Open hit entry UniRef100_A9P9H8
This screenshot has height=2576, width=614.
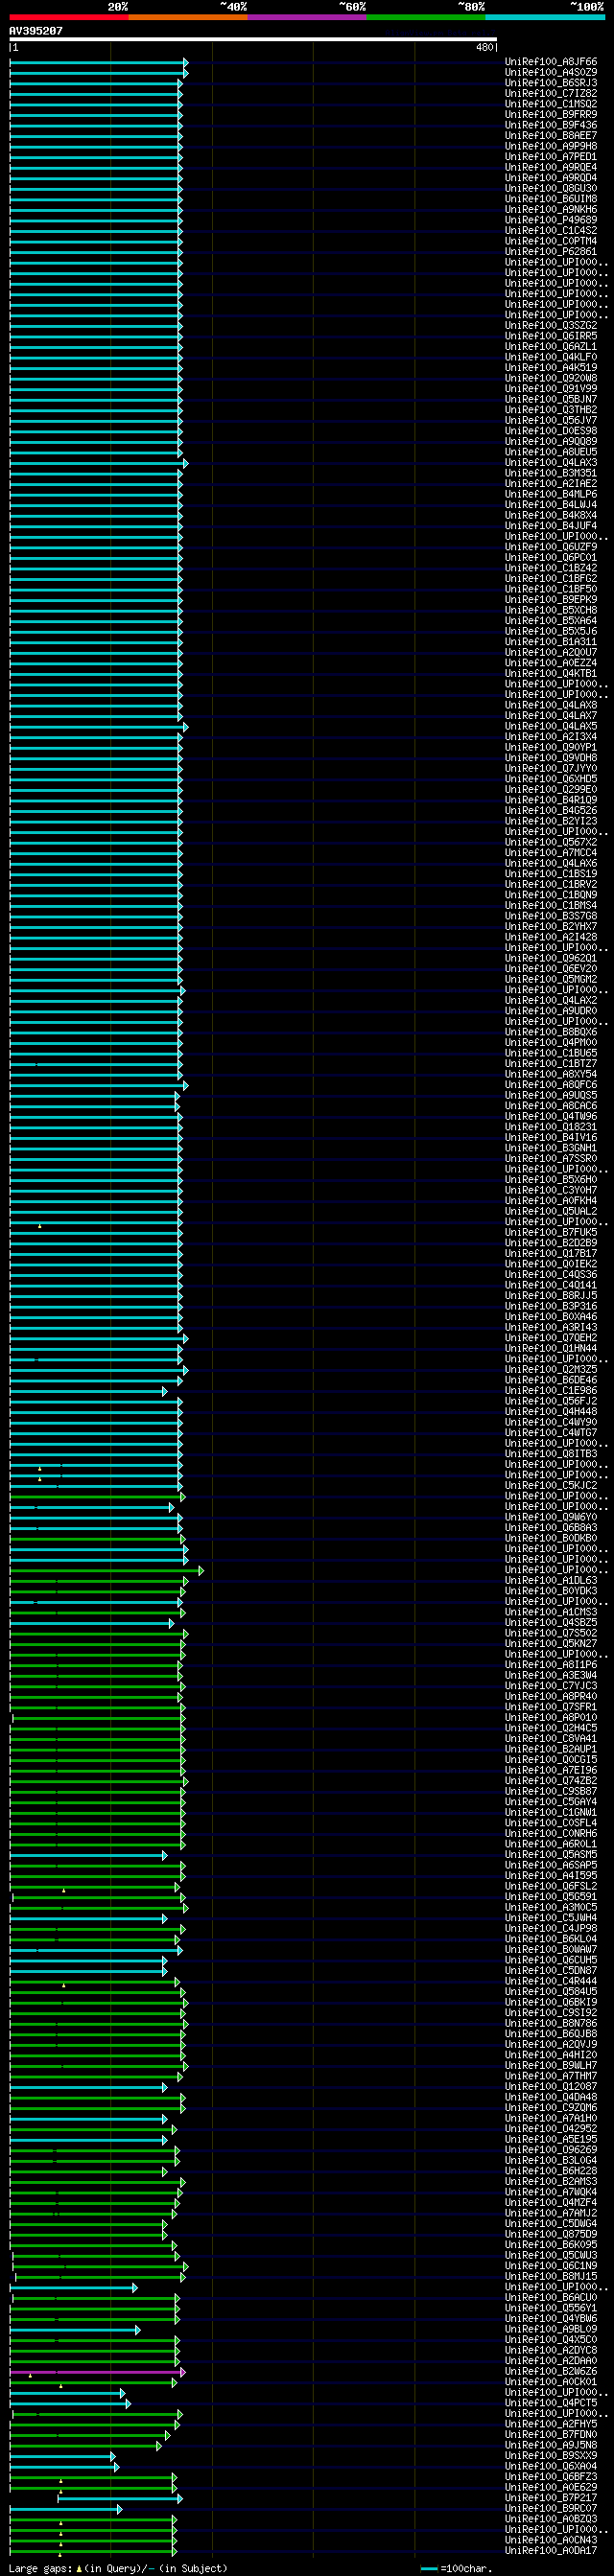[551, 146]
